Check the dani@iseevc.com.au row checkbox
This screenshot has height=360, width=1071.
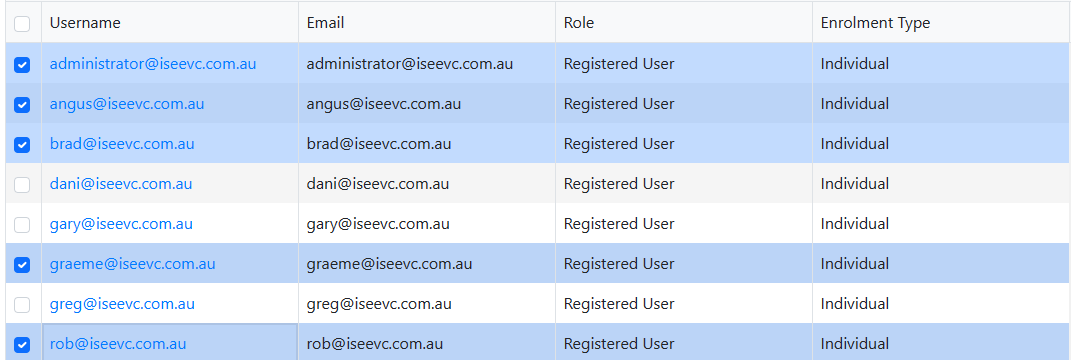22,184
